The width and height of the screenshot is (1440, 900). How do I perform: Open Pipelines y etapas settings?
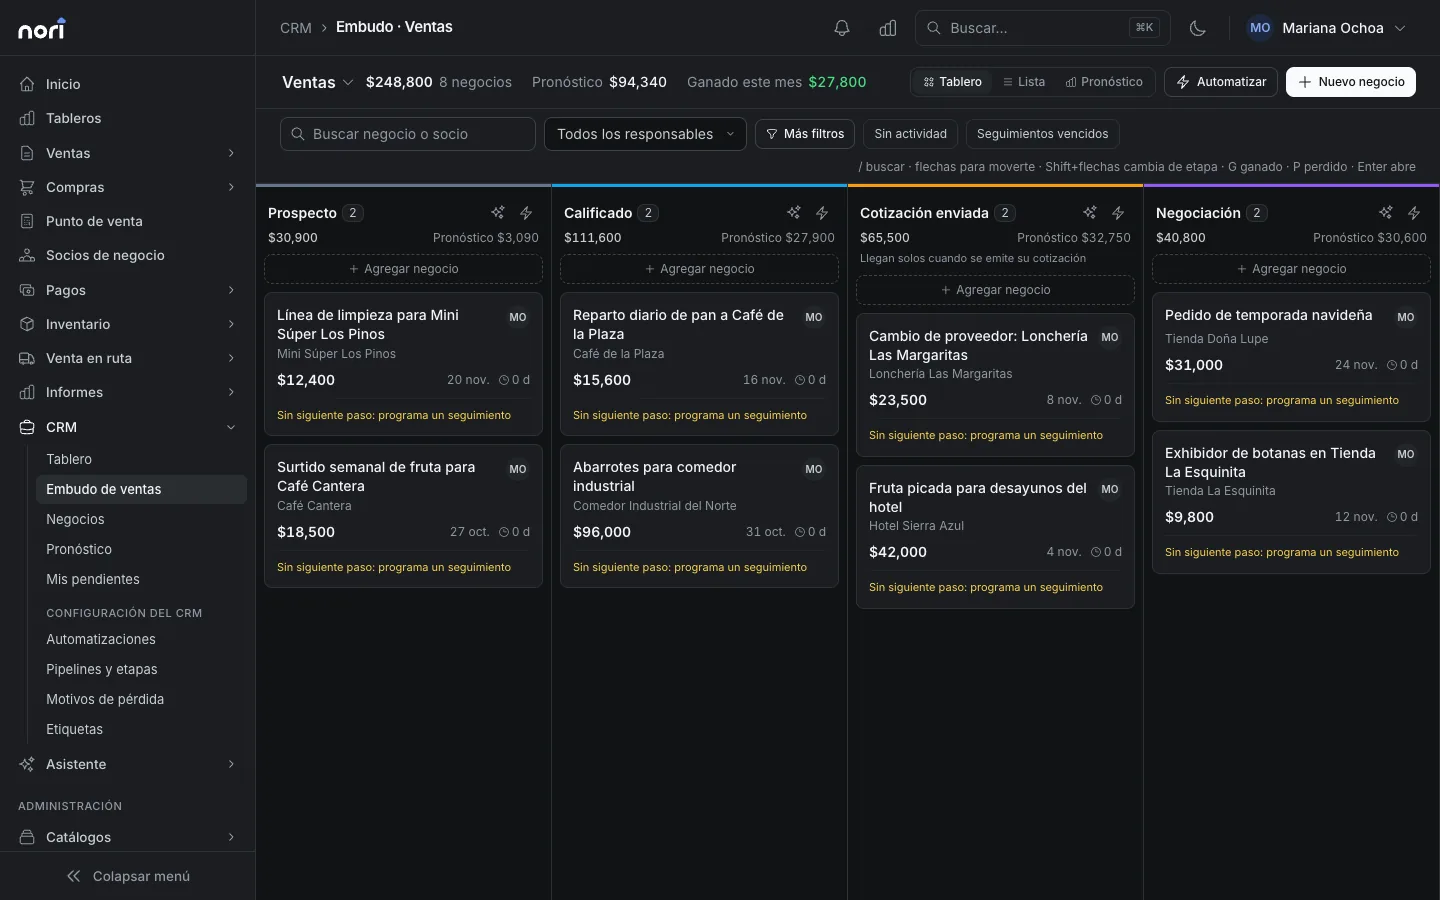(141, 669)
